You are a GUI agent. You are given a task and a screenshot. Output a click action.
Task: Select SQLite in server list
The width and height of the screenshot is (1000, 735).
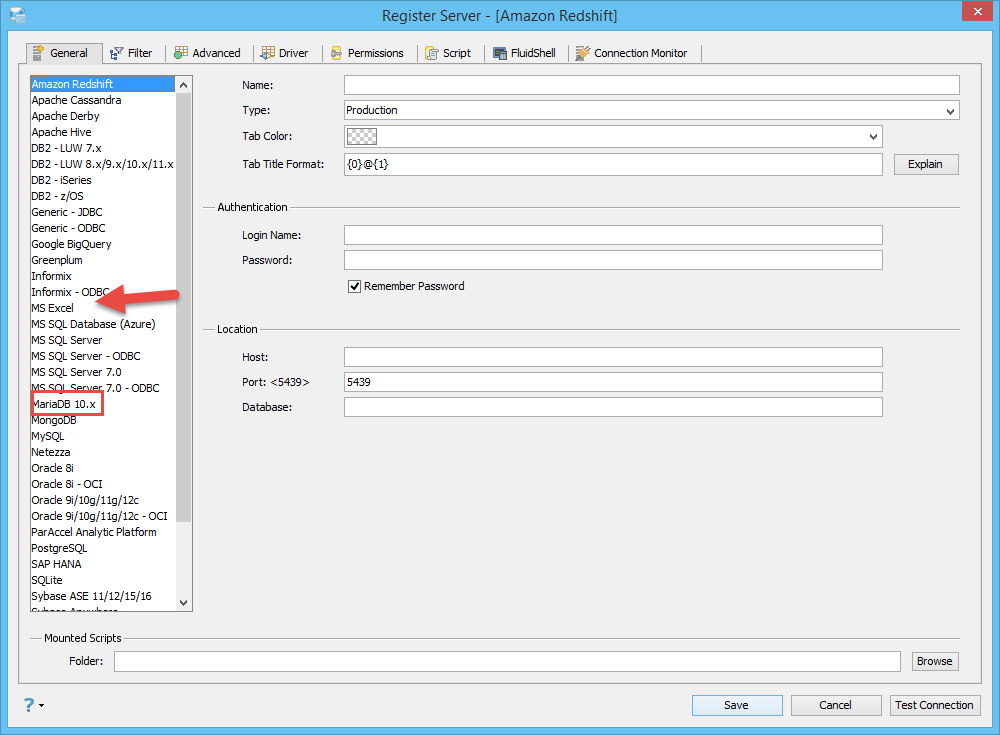103,580
